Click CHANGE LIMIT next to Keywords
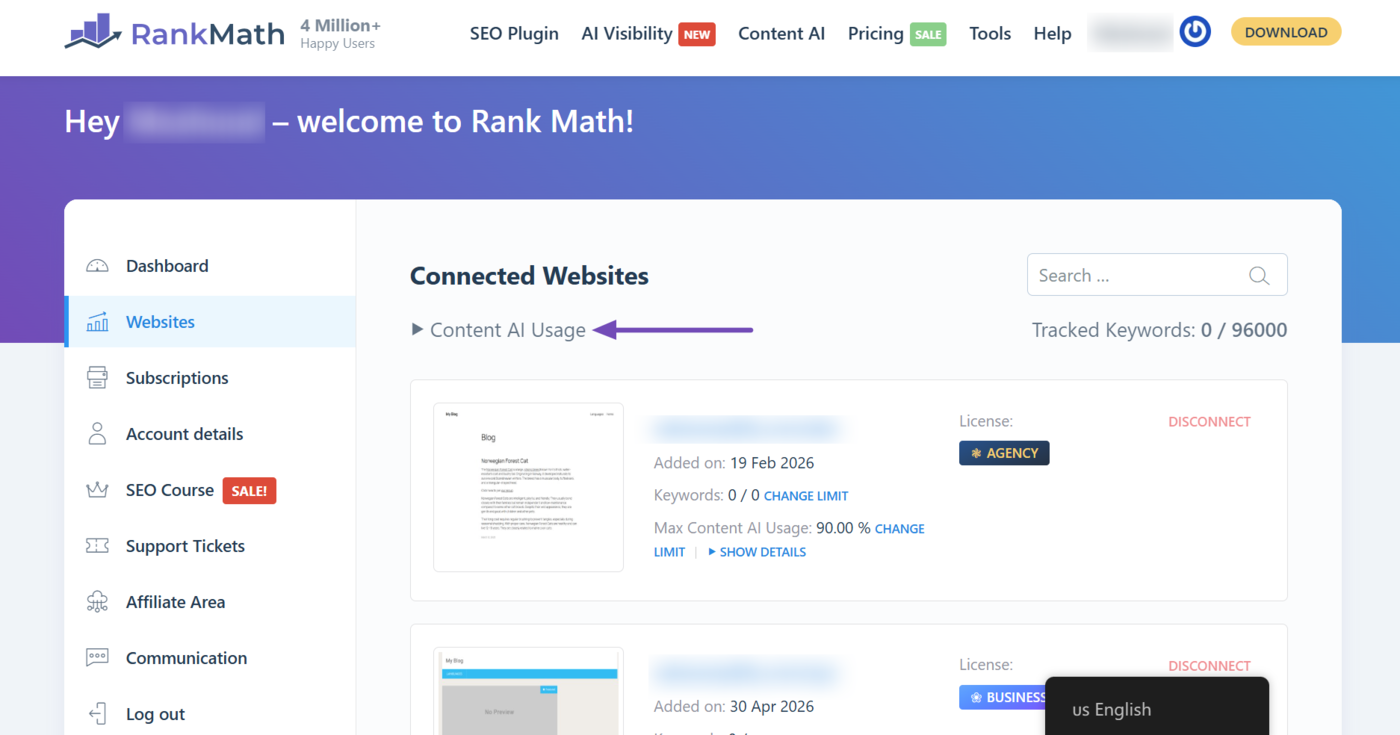Screen dimensions: 1400x735 (806, 496)
